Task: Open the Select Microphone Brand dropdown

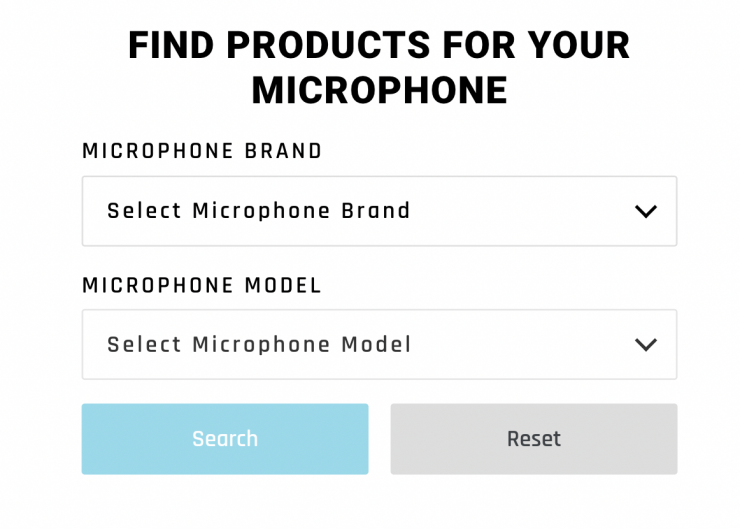Action: coord(379,211)
